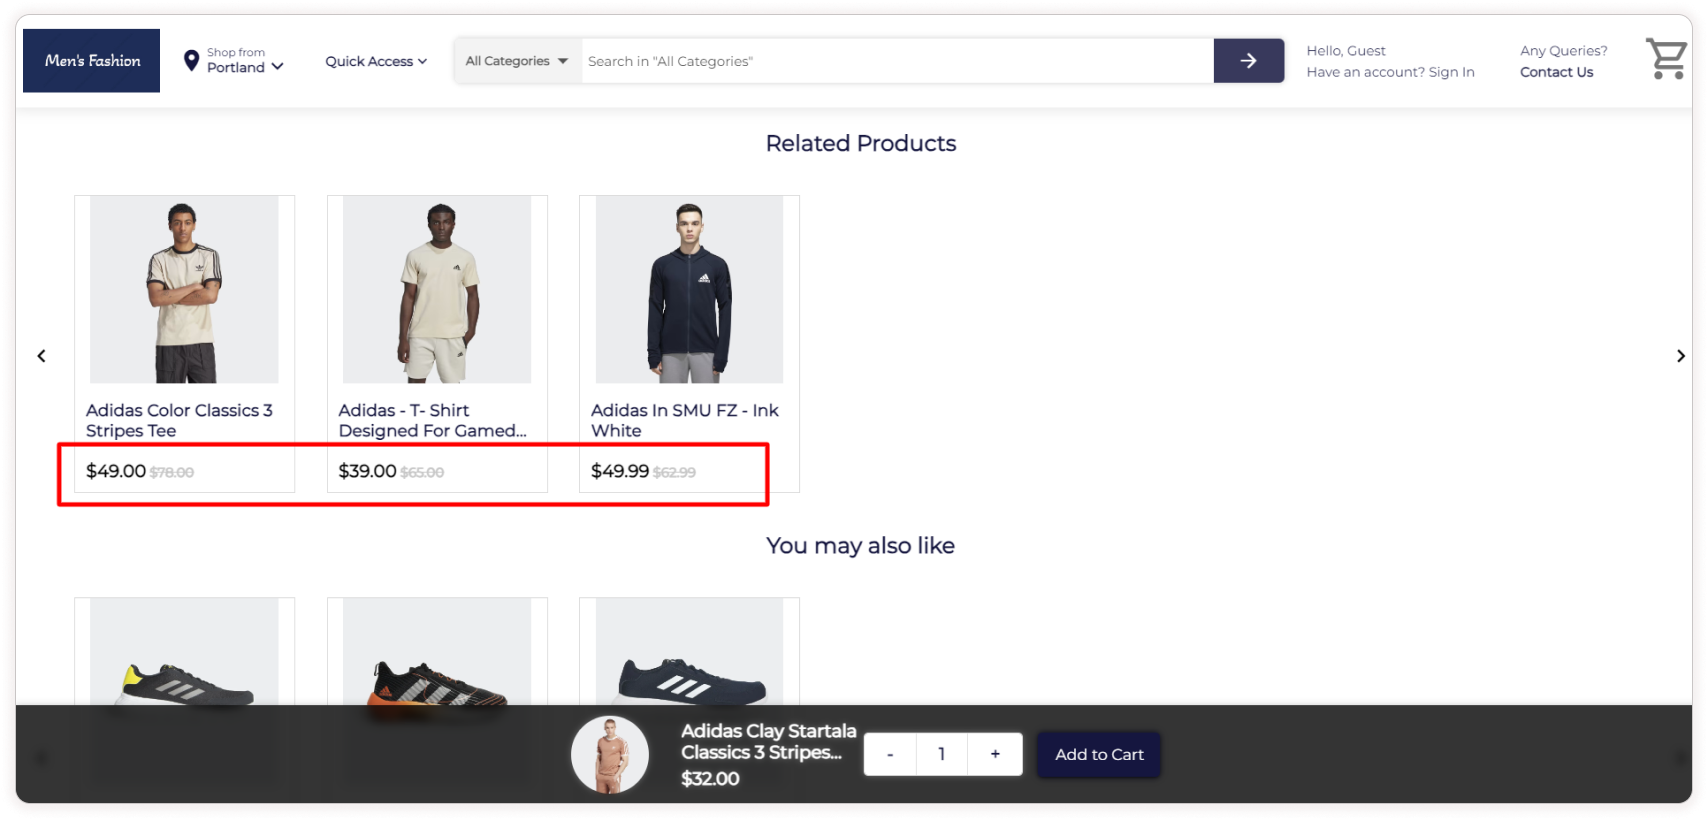The width and height of the screenshot is (1708, 820).
Task: Click the Men's Fashion logo
Action: 92,61
